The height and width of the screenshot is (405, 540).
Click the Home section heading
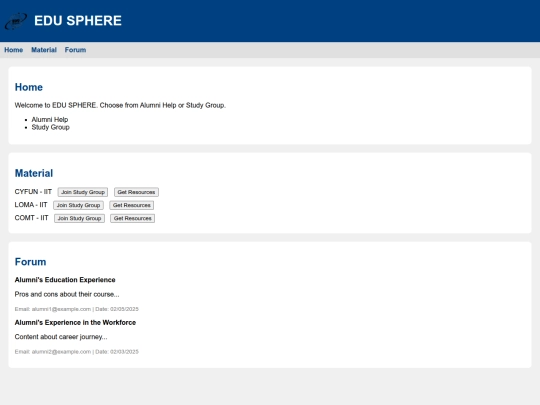tap(29, 87)
